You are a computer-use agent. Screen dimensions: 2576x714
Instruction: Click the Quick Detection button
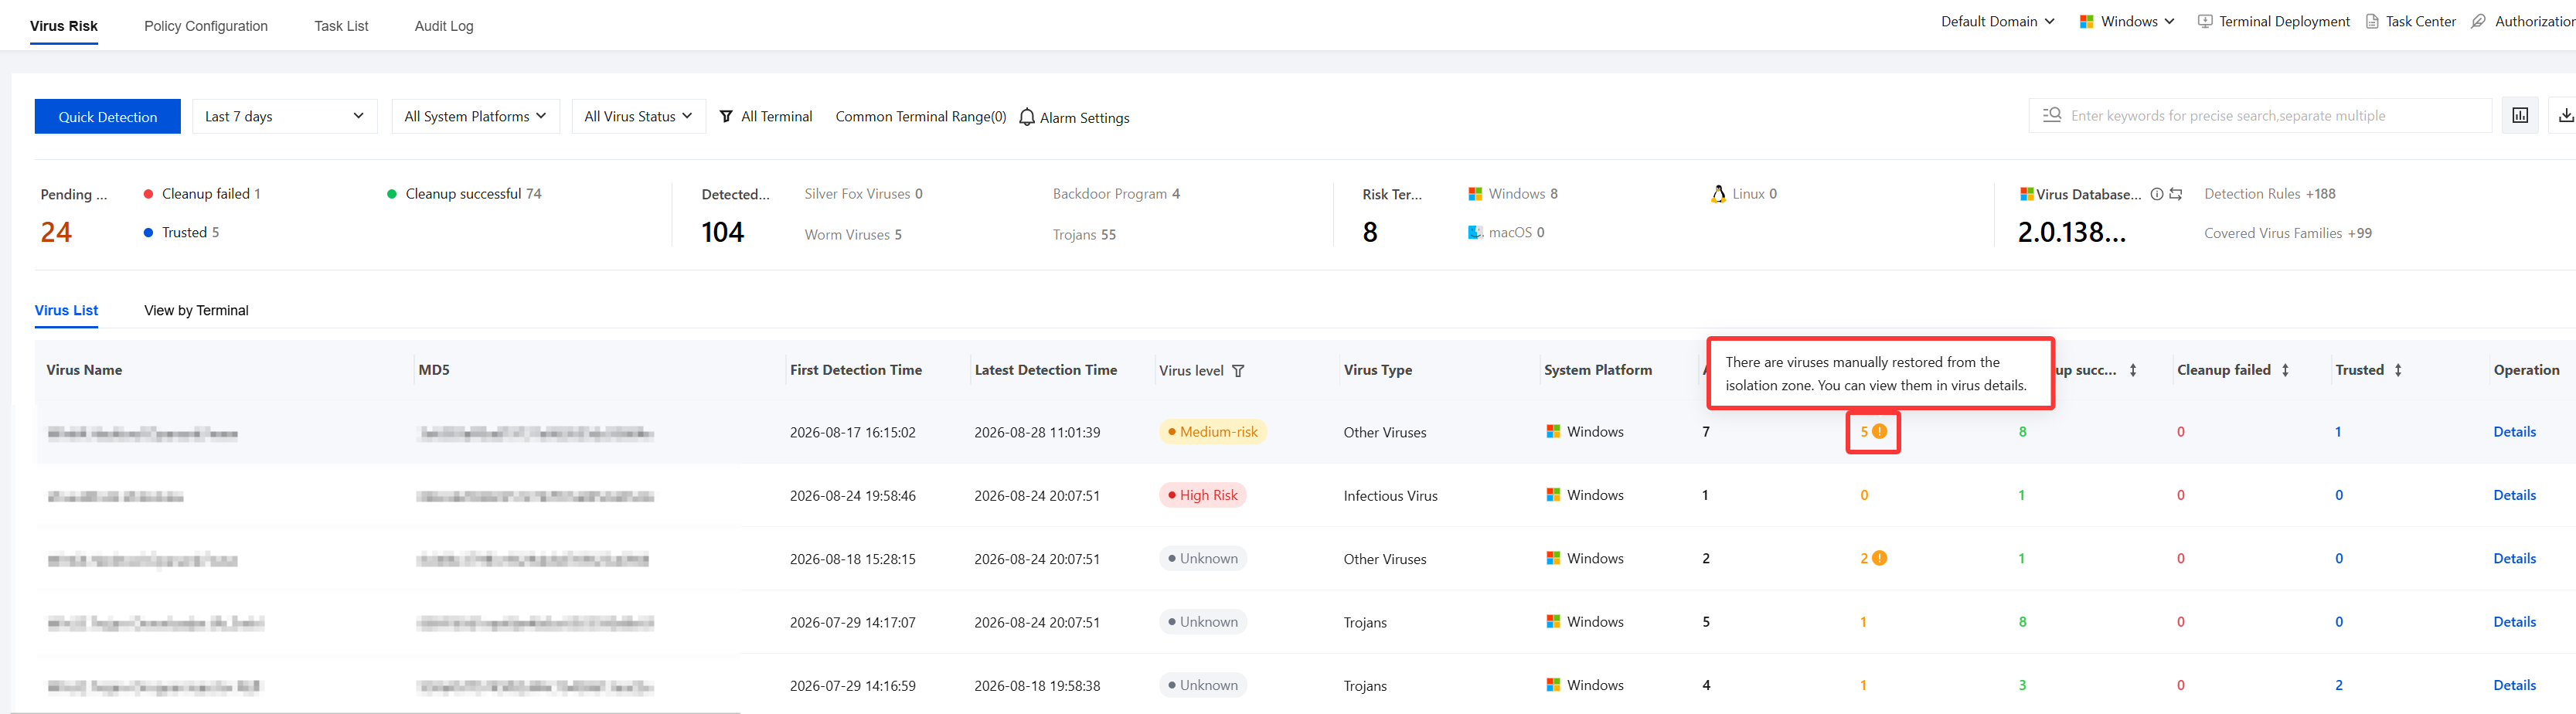(x=108, y=116)
